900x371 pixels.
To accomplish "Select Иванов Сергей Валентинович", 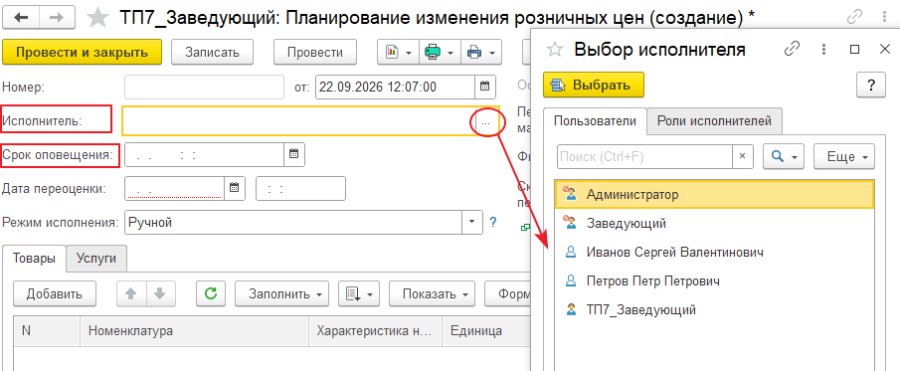I will (715, 252).
